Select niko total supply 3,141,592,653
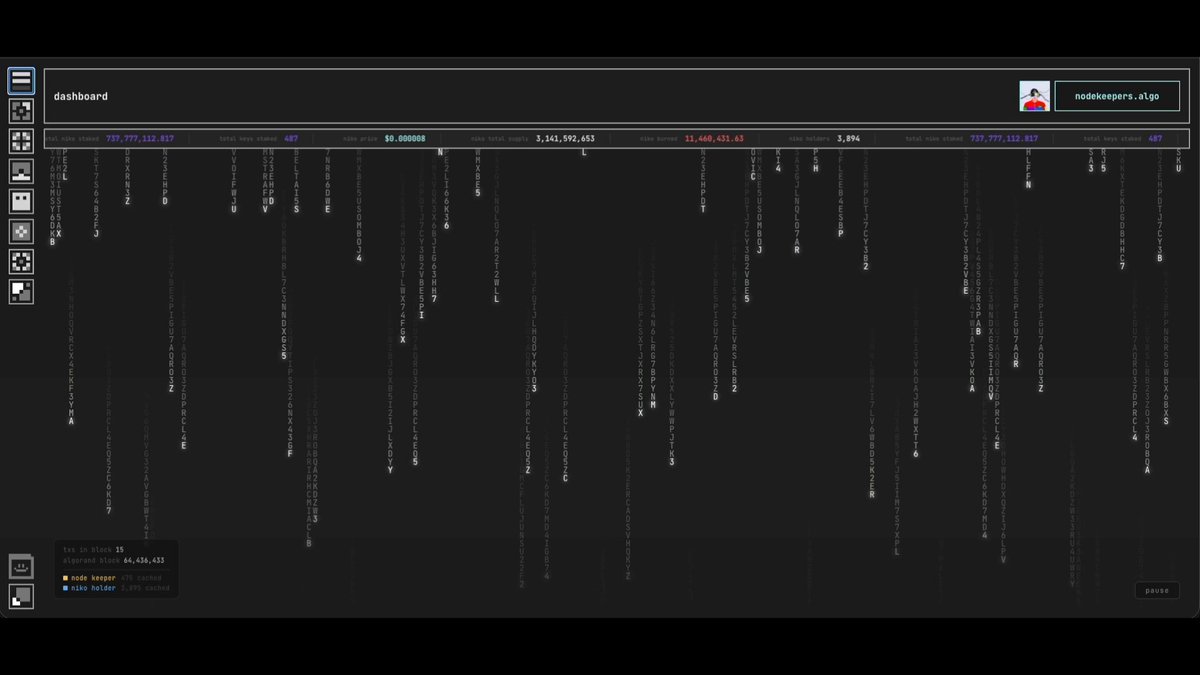This screenshot has width=1200, height=675. coord(565,139)
